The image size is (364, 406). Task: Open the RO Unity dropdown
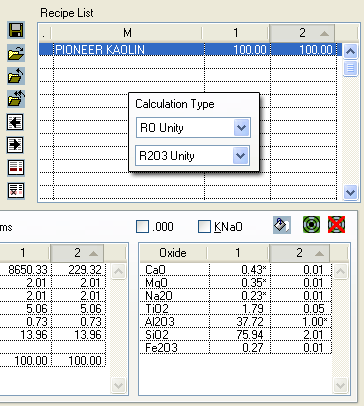pos(241,128)
